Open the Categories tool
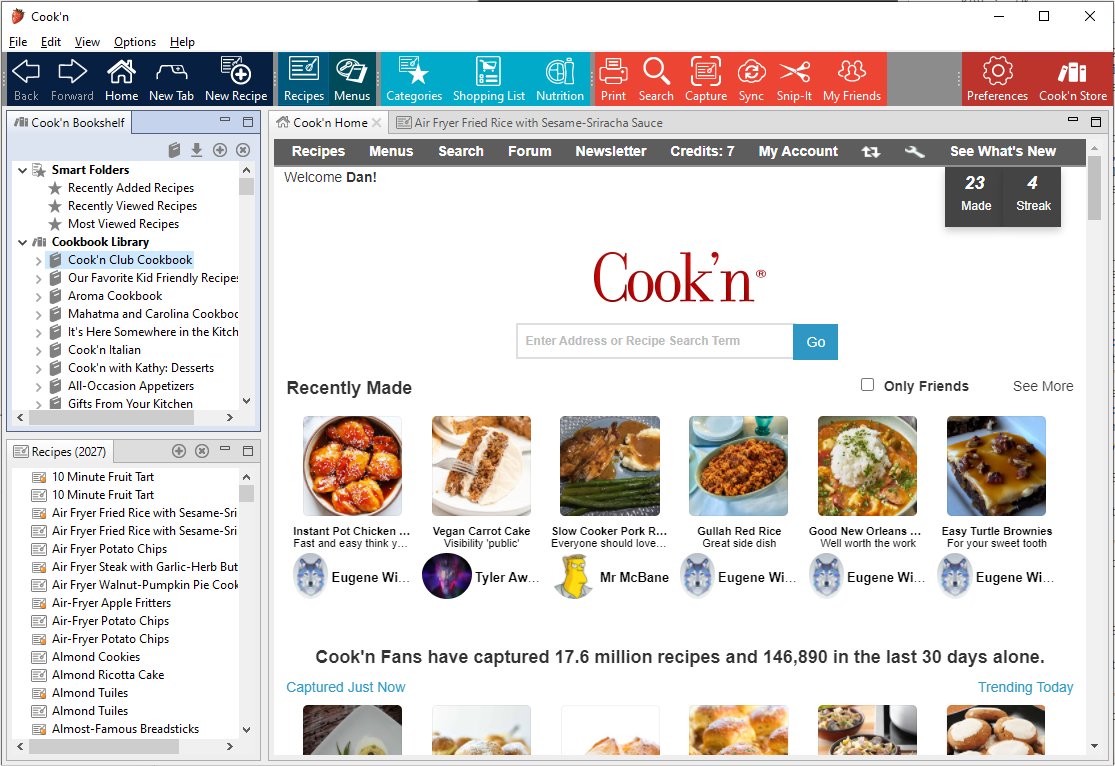Image resolution: width=1115 pixels, height=766 pixels. coord(414,79)
